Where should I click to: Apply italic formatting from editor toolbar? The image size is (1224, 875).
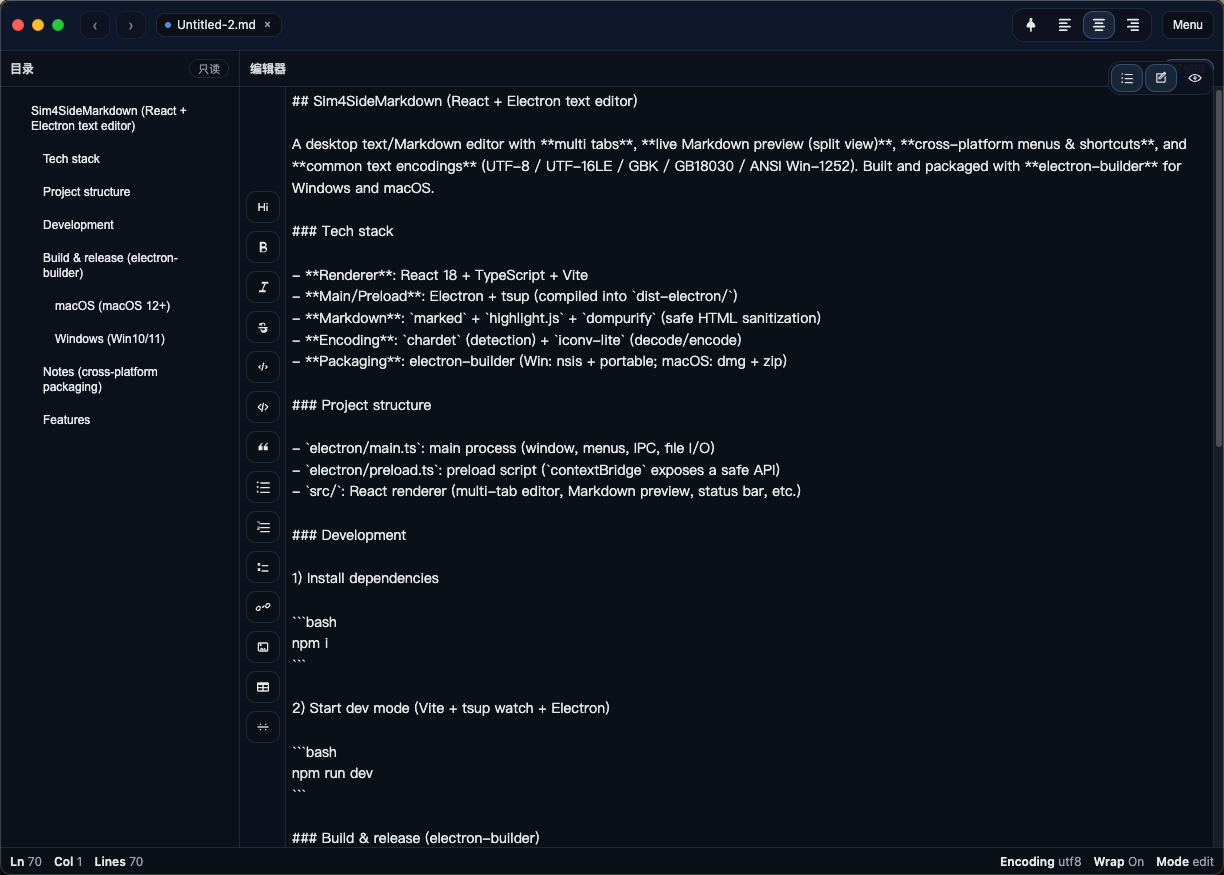pyautogui.click(x=263, y=287)
